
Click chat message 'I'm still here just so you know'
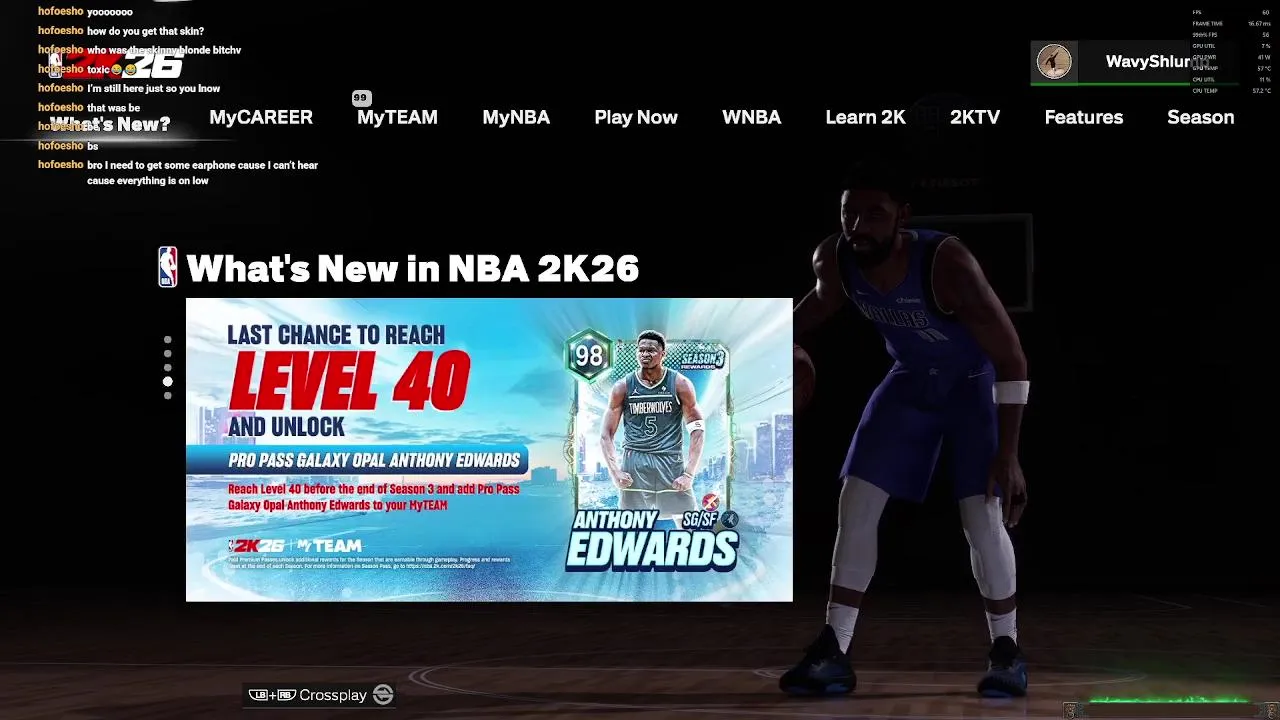(x=153, y=88)
